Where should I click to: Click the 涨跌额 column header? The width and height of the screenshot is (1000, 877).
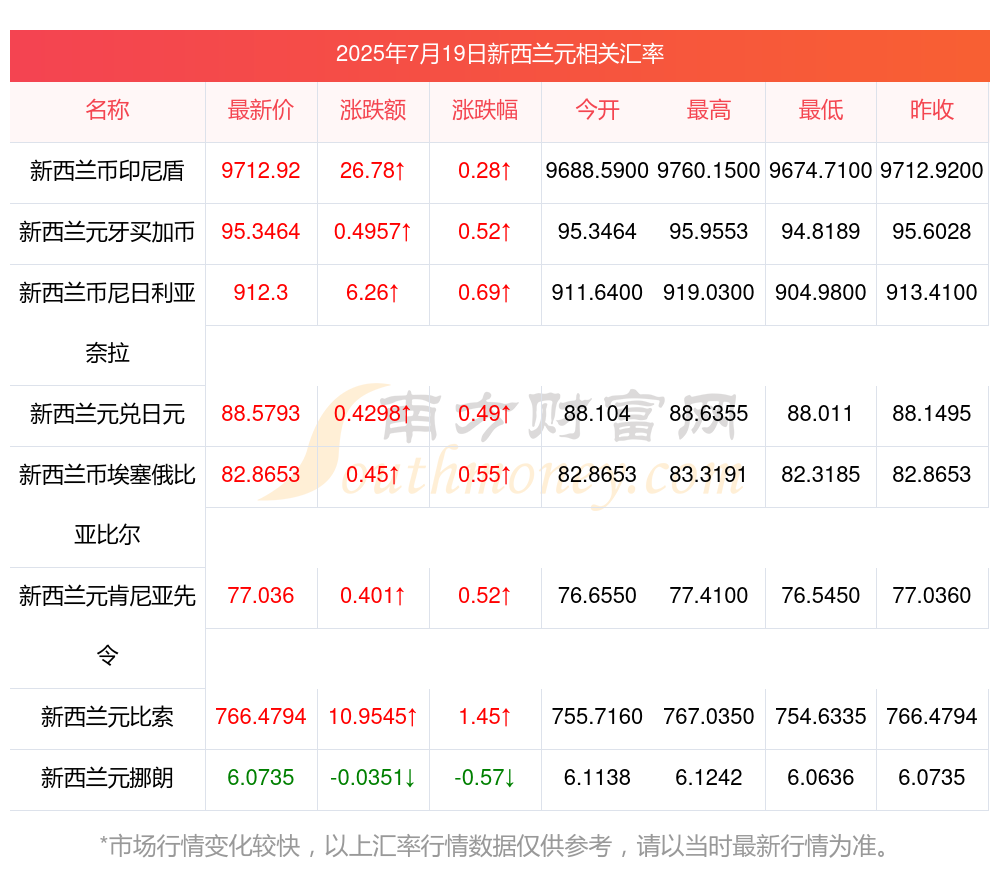(x=373, y=110)
